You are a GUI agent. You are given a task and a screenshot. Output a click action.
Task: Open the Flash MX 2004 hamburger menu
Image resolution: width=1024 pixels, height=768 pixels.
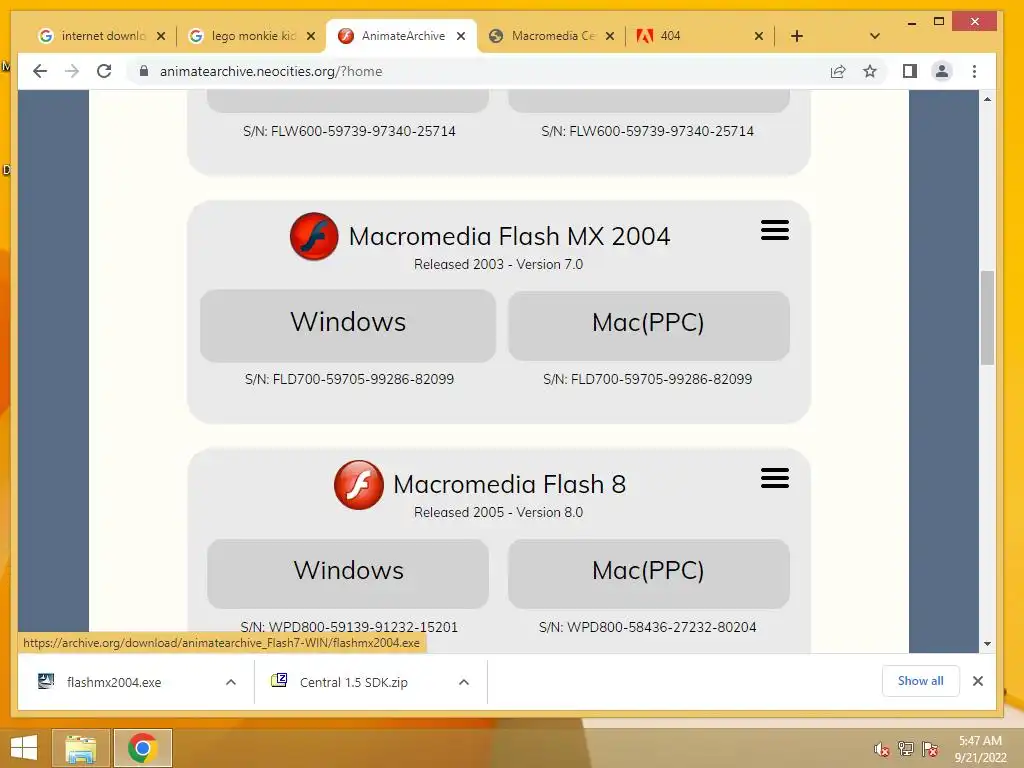pos(775,230)
